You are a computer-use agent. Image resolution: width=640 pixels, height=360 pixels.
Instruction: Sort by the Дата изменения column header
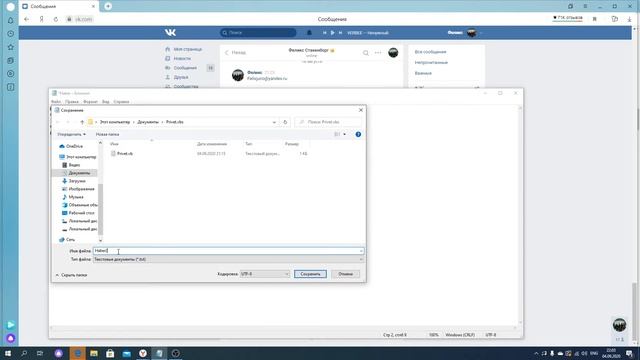click(x=212, y=144)
